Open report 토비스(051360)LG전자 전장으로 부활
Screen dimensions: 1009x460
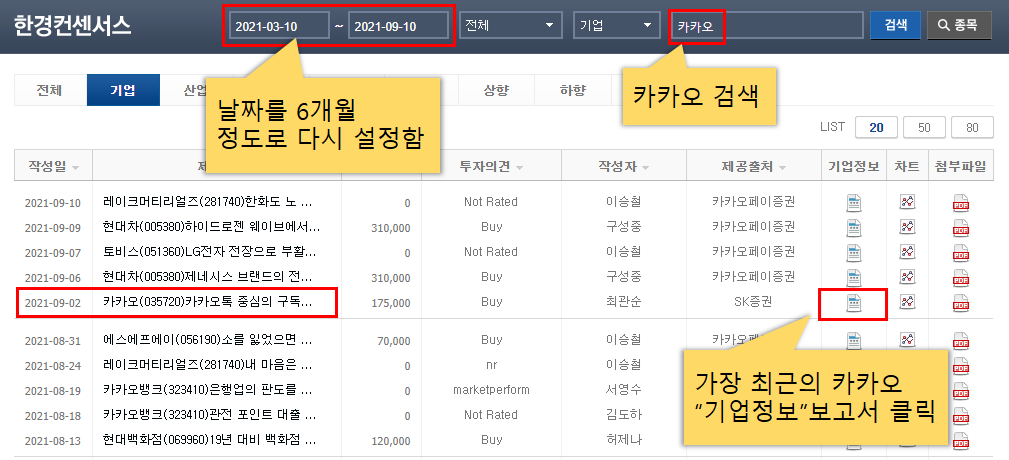tap(209, 252)
